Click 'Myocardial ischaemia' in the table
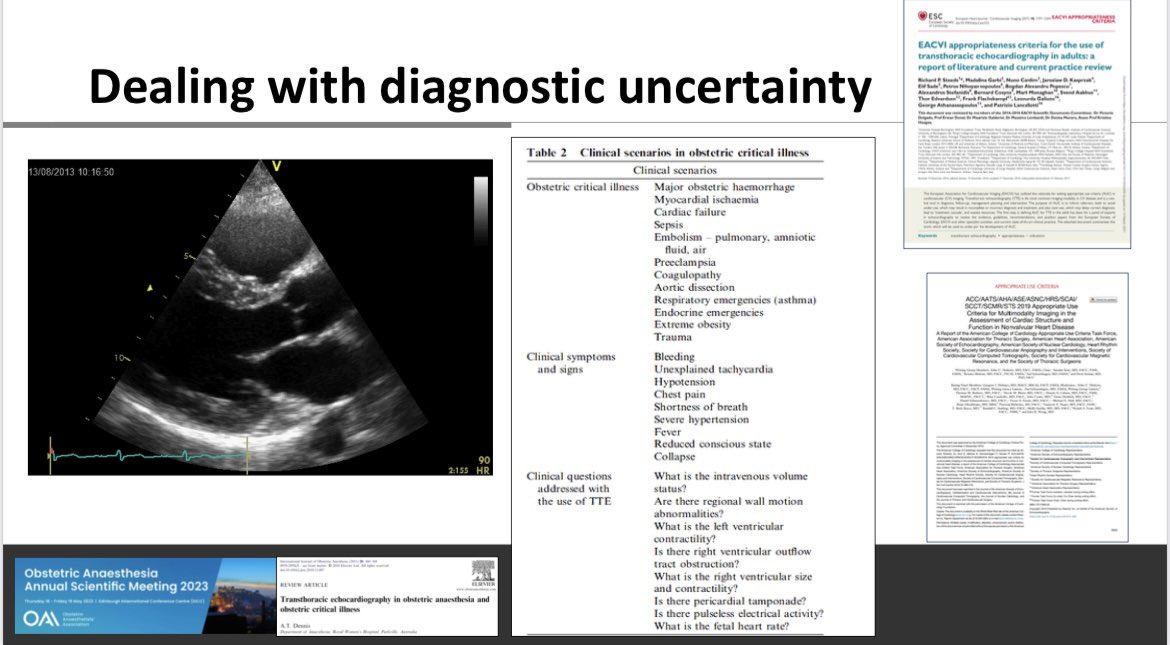Screen dimensions: 1170x645 (707, 199)
